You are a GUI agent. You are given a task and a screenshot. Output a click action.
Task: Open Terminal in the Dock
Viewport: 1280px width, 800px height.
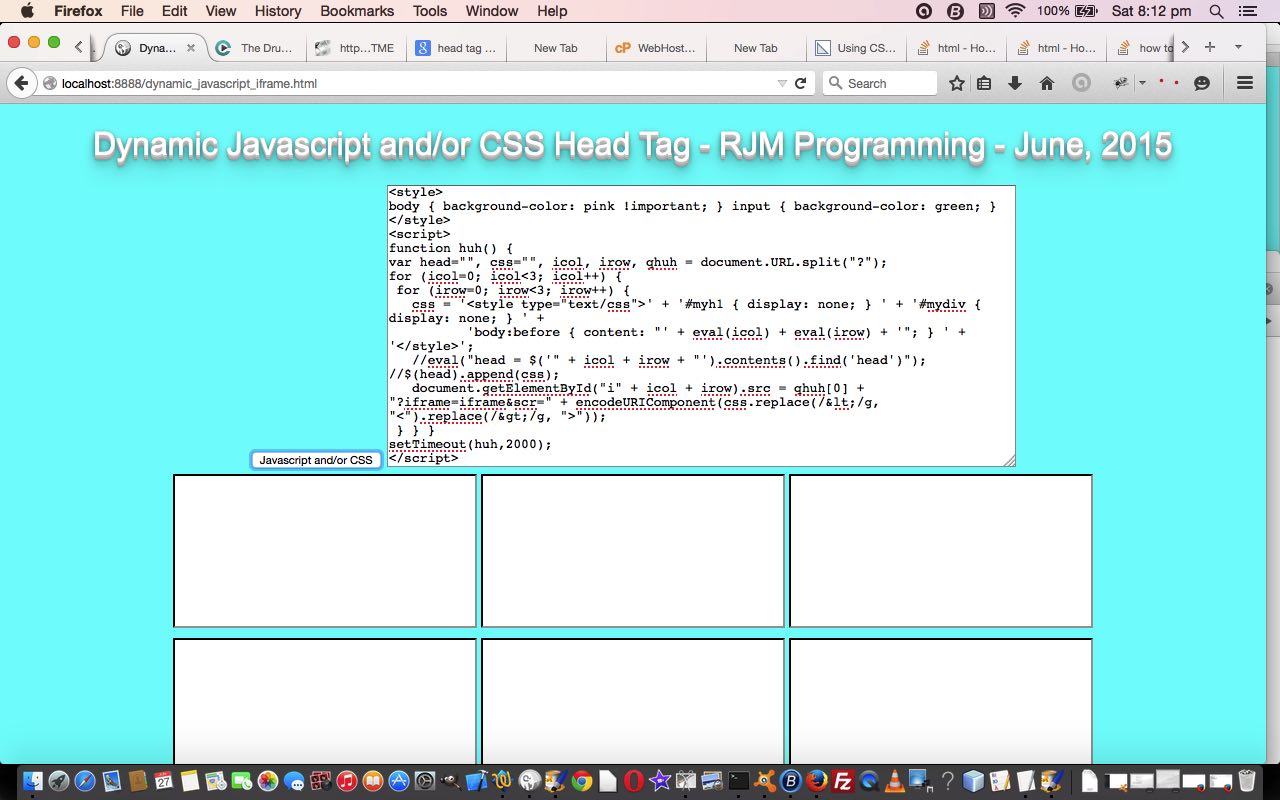pyautogui.click(x=739, y=781)
